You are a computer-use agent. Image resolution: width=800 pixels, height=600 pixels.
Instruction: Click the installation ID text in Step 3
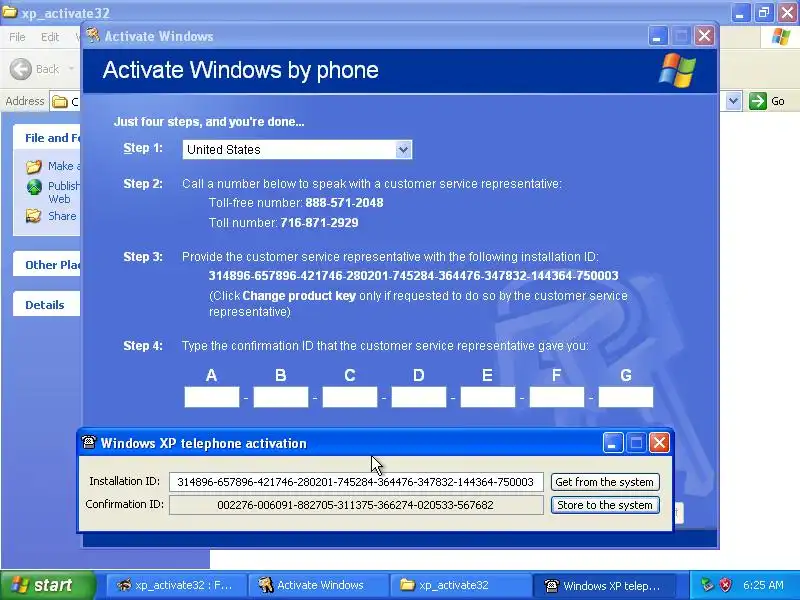[x=413, y=276]
